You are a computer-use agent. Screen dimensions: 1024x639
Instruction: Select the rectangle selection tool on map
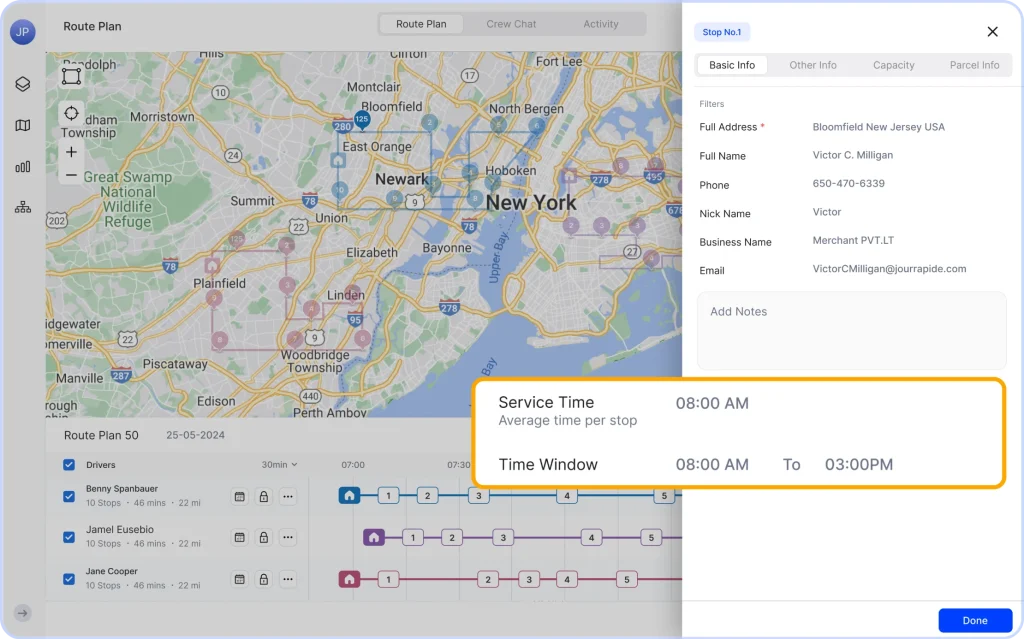click(x=71, y=76)
